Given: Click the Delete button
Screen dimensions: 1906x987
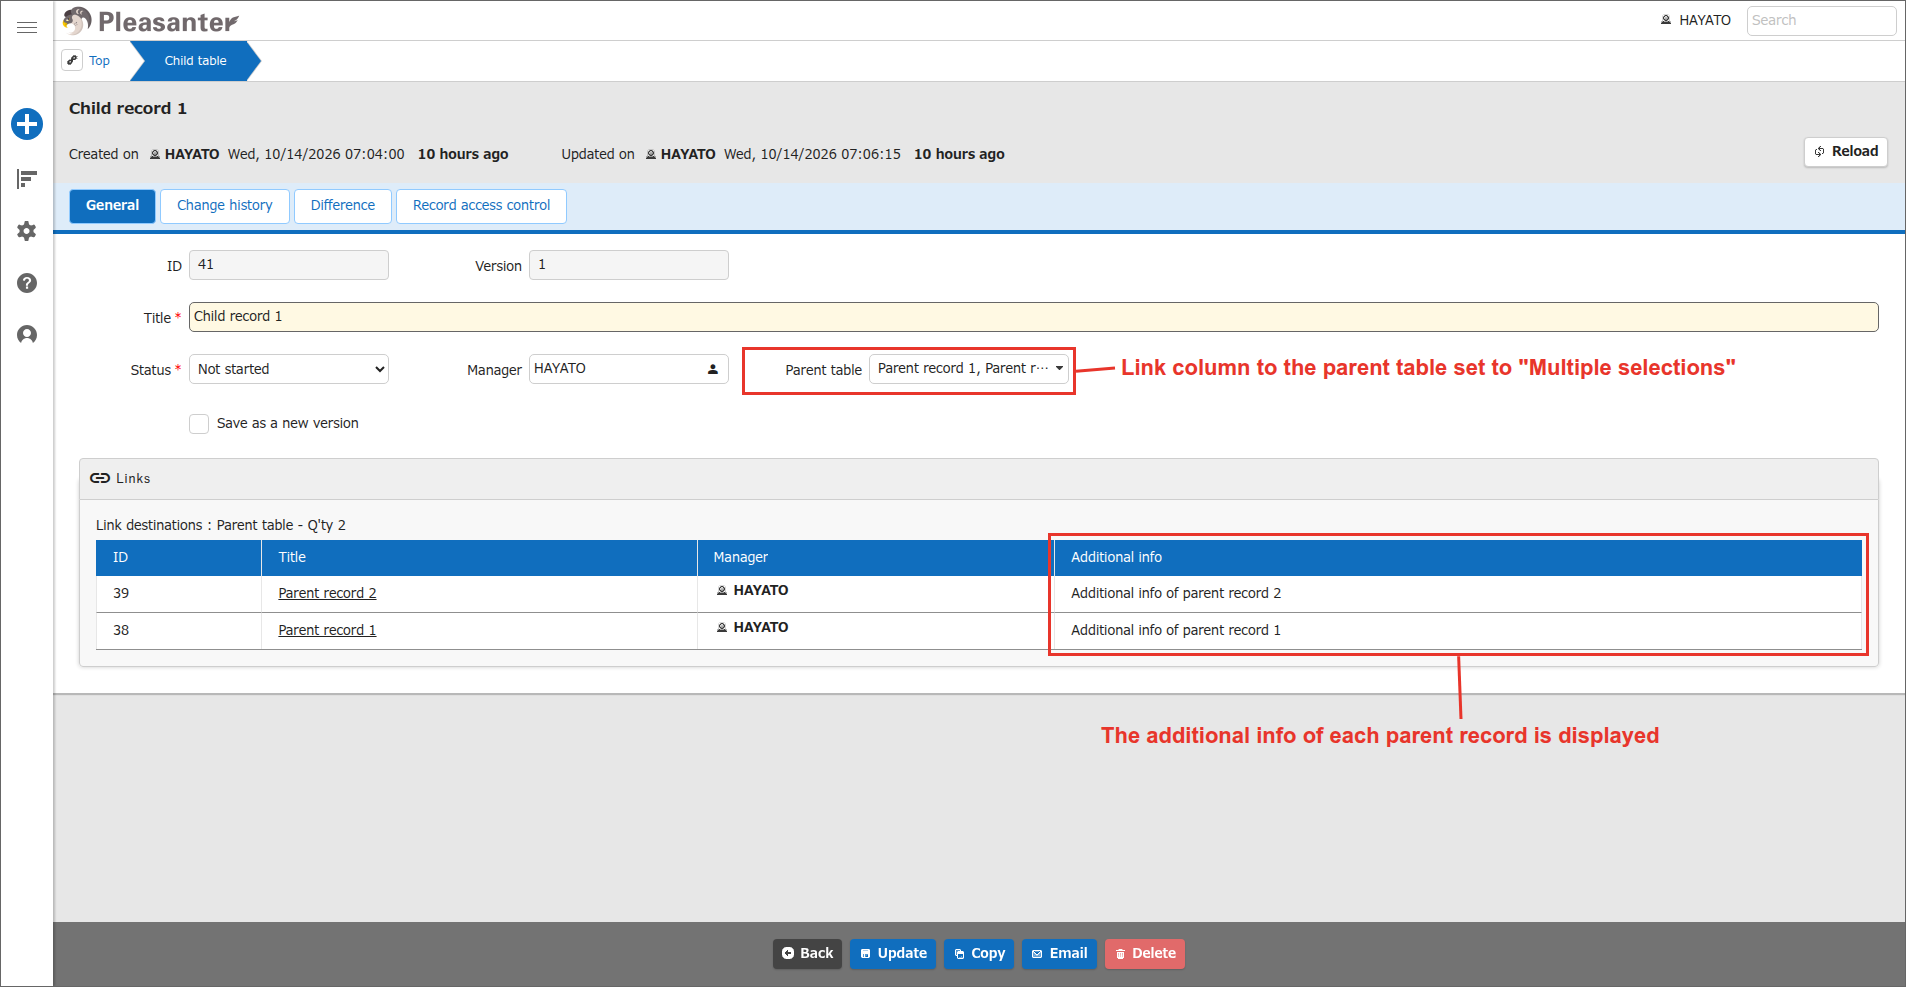Looking at the screenshot, I should (x=1145, y=954).
